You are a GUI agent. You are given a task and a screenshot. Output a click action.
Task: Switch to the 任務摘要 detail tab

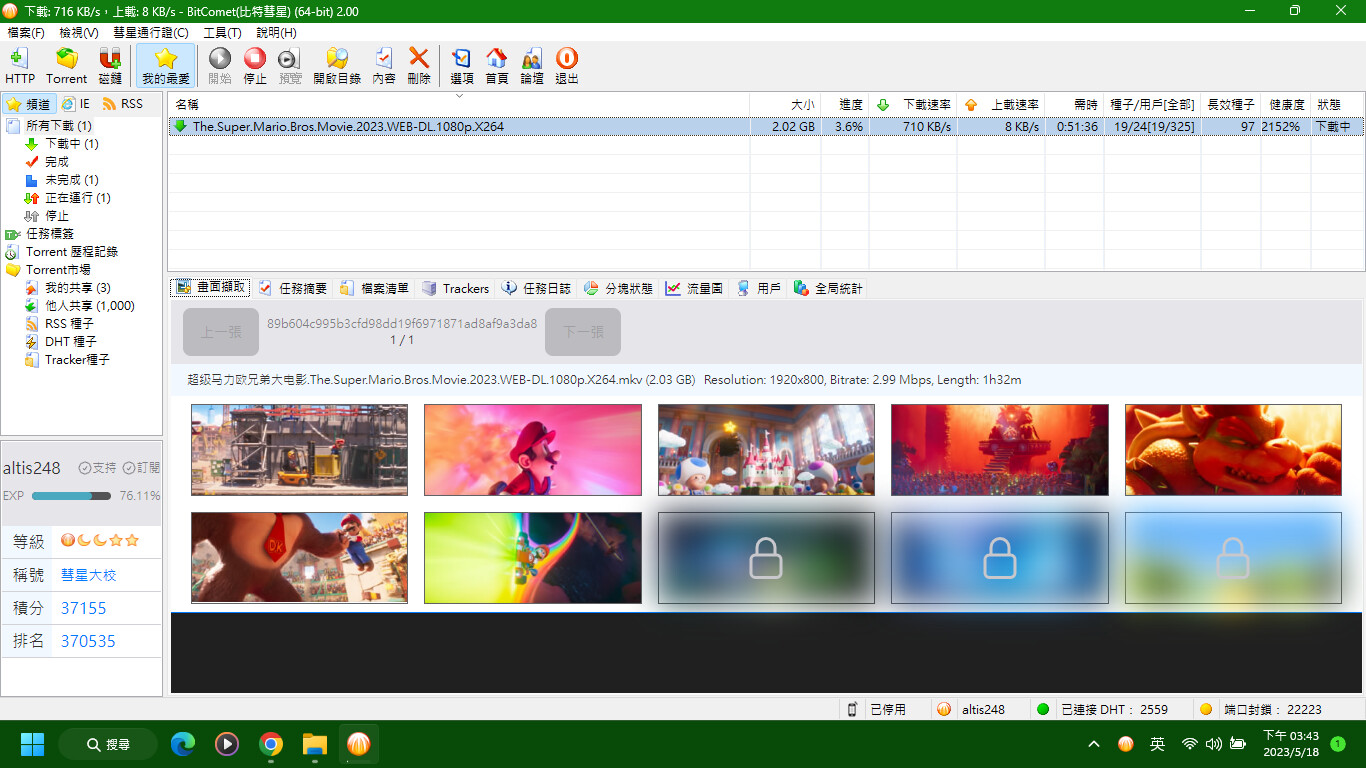tap(293, 288)
